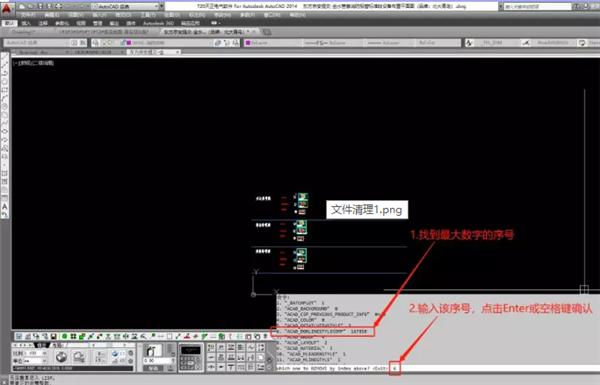This screenshot has width=600, height=385.
Task: Click the table style icon in Styles toolbar
Action: (x=582, y=43)
